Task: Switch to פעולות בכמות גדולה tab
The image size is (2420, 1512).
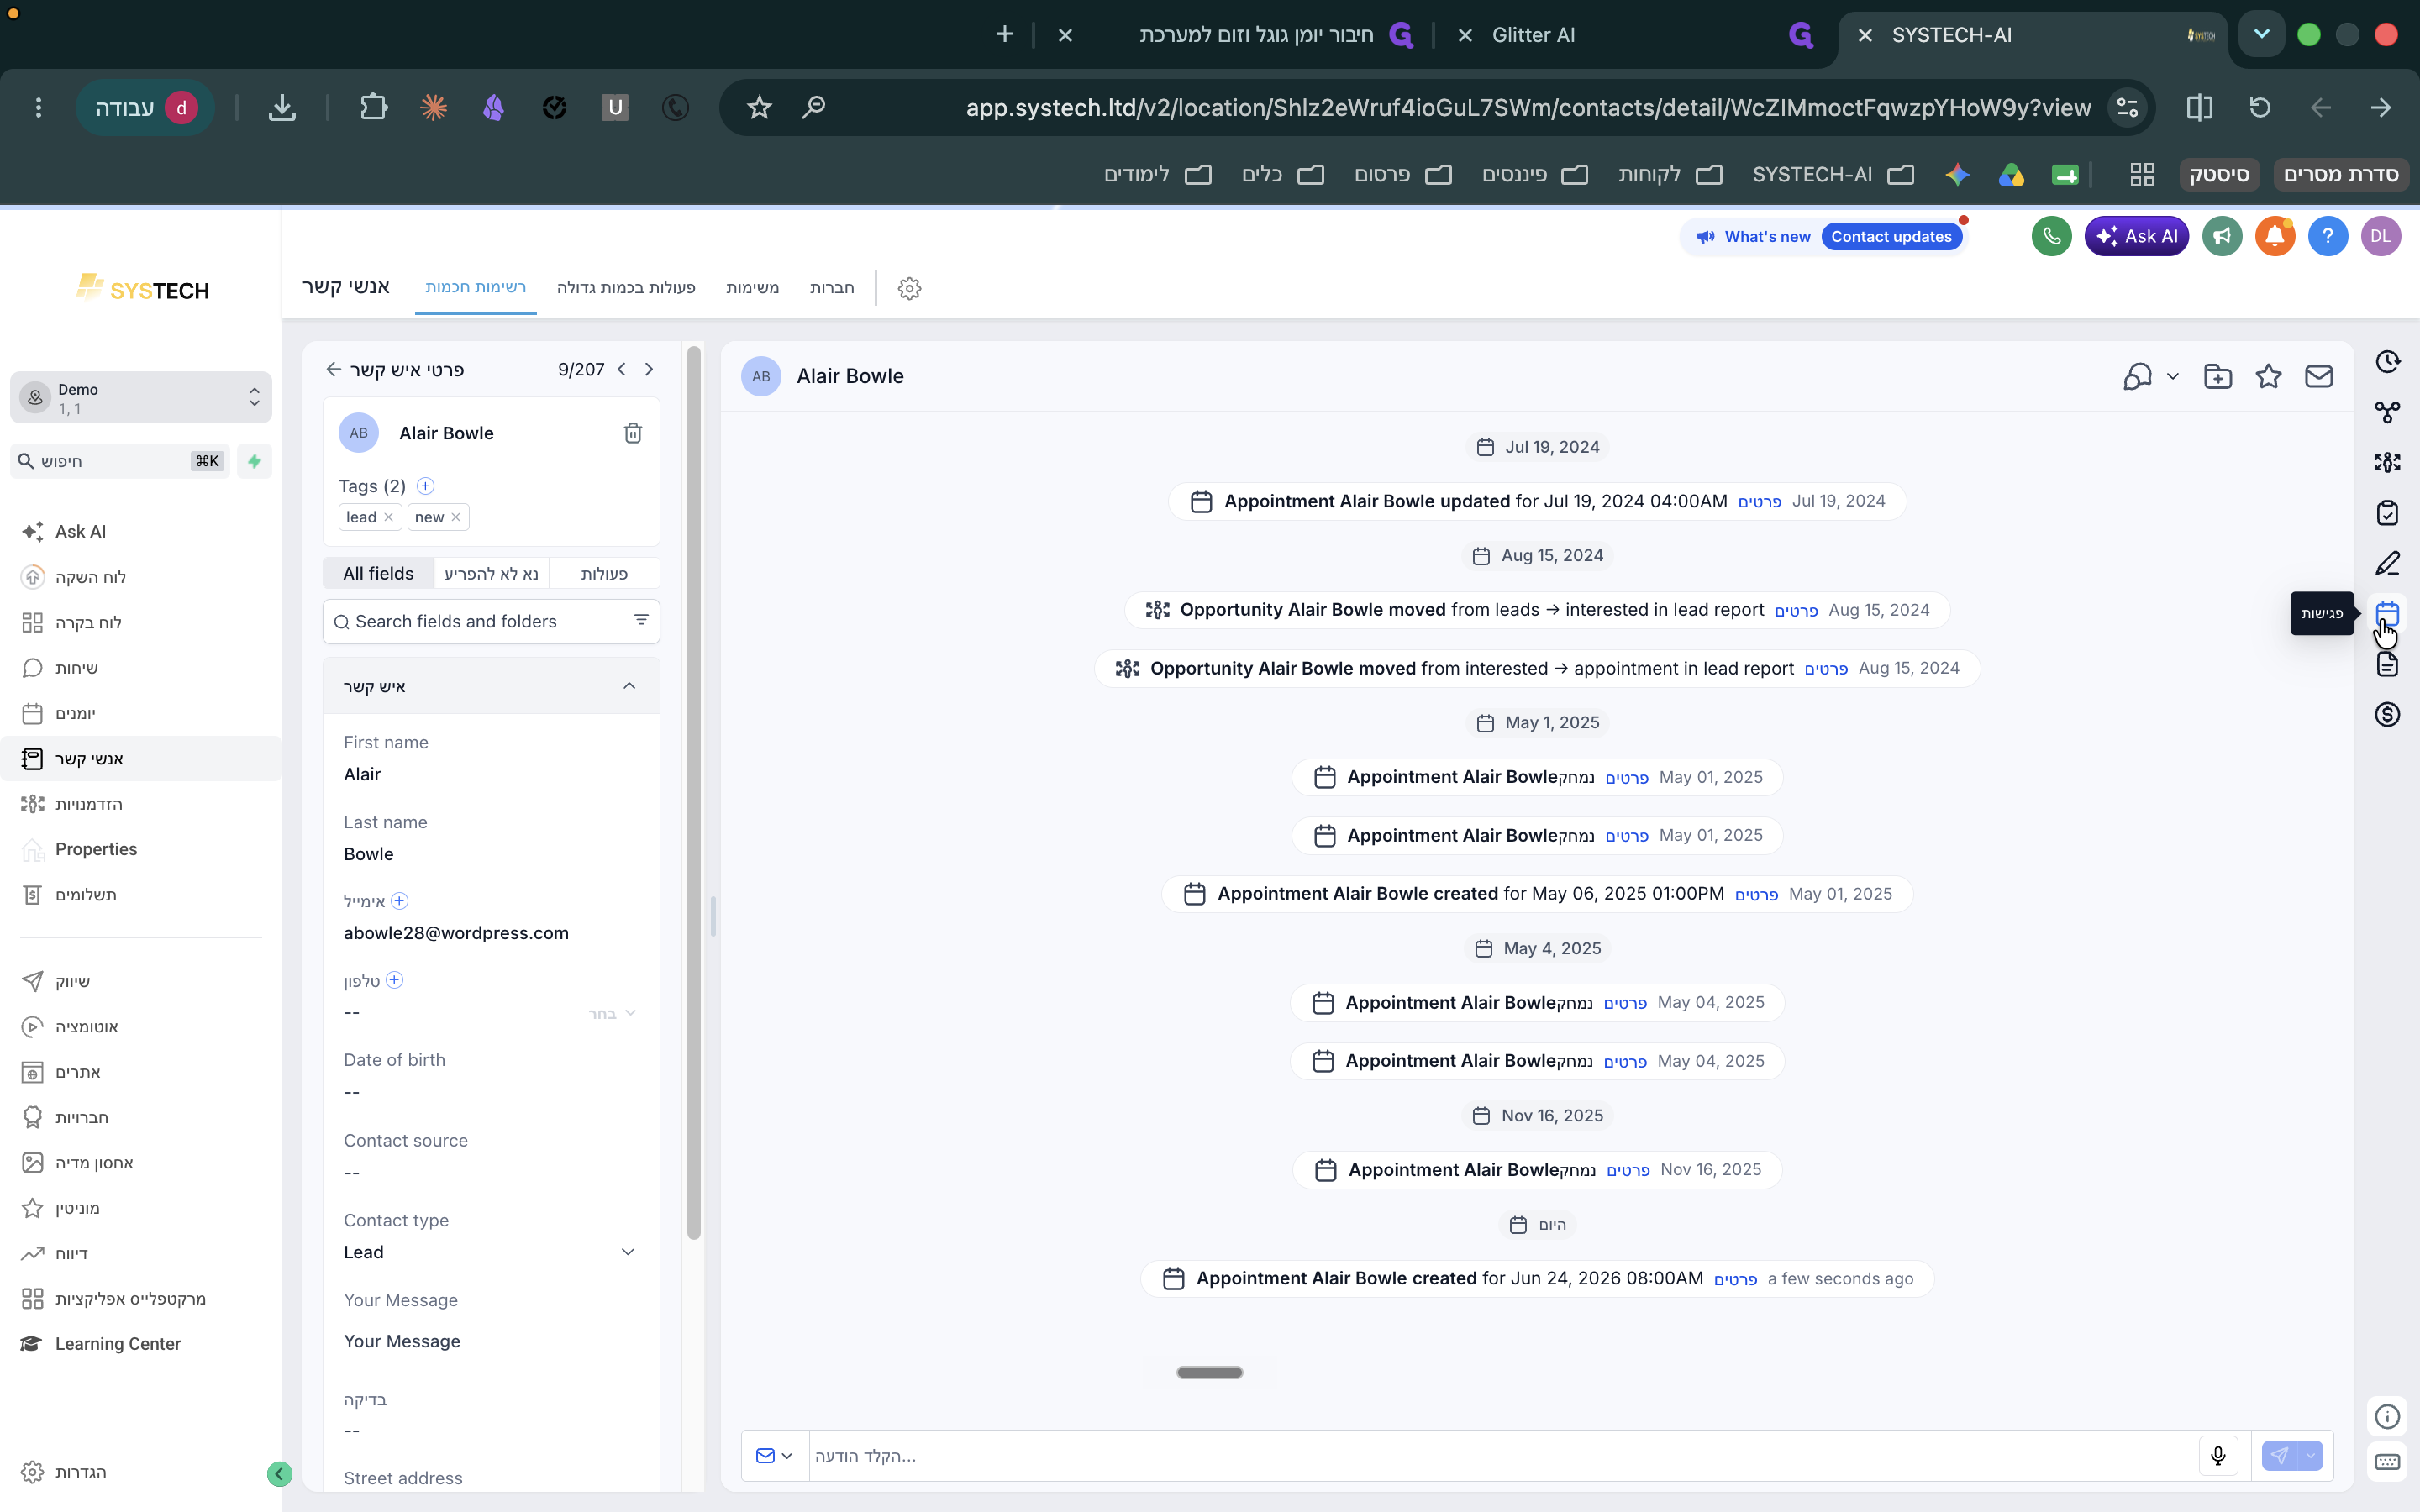Action: click(x=626, y=287)
